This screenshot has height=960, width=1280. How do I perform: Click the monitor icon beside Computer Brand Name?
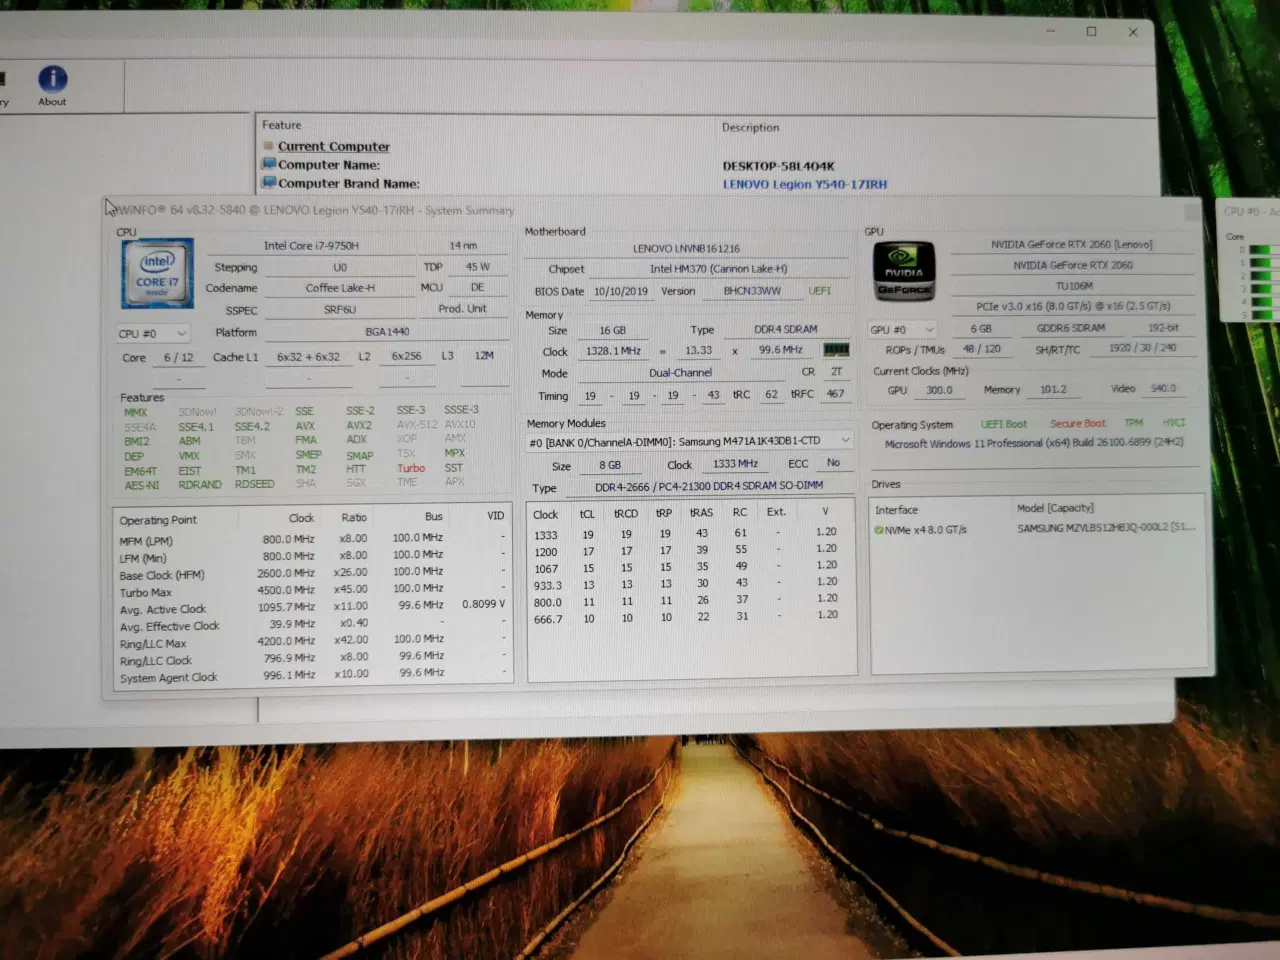point(268,181)
